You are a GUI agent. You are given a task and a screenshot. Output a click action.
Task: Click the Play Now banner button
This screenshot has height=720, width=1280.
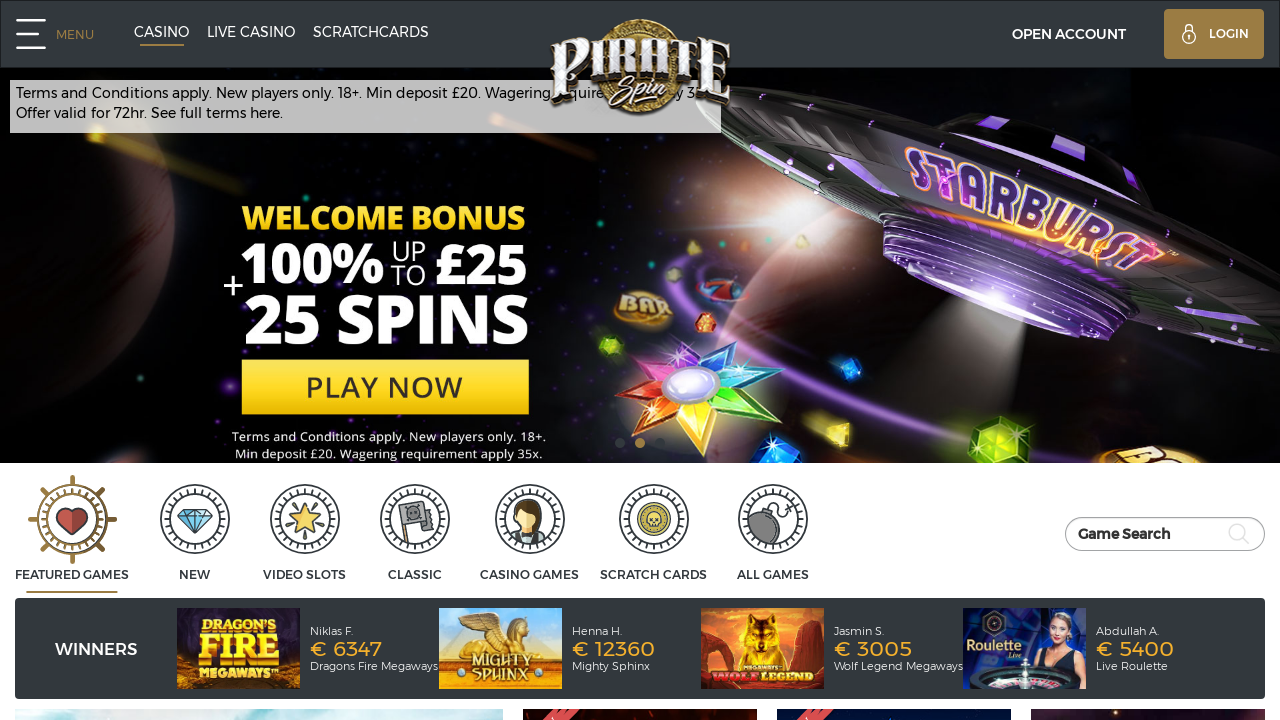(x=385, y=387)
